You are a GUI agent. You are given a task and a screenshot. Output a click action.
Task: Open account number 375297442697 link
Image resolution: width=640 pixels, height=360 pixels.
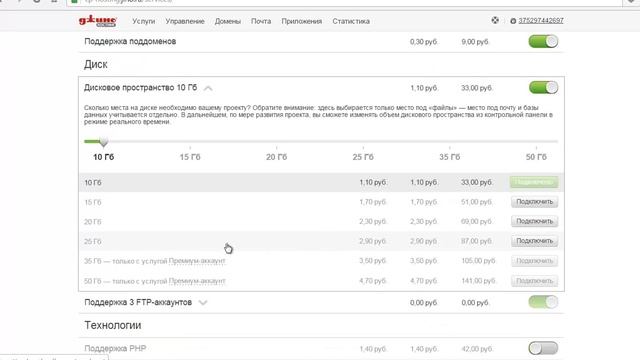click(541, 20)
